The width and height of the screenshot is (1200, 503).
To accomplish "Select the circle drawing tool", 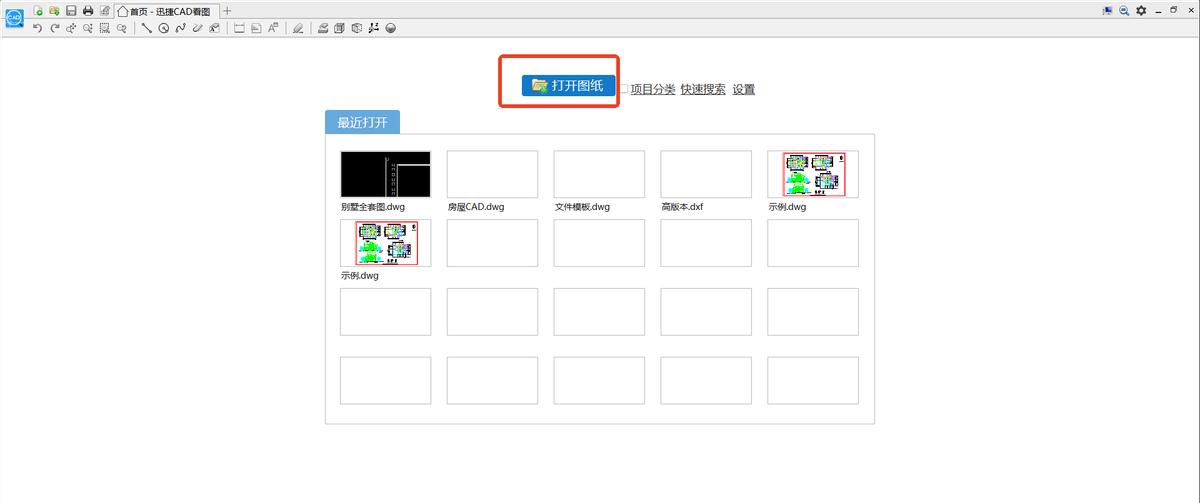I will (x=163, y=28).
